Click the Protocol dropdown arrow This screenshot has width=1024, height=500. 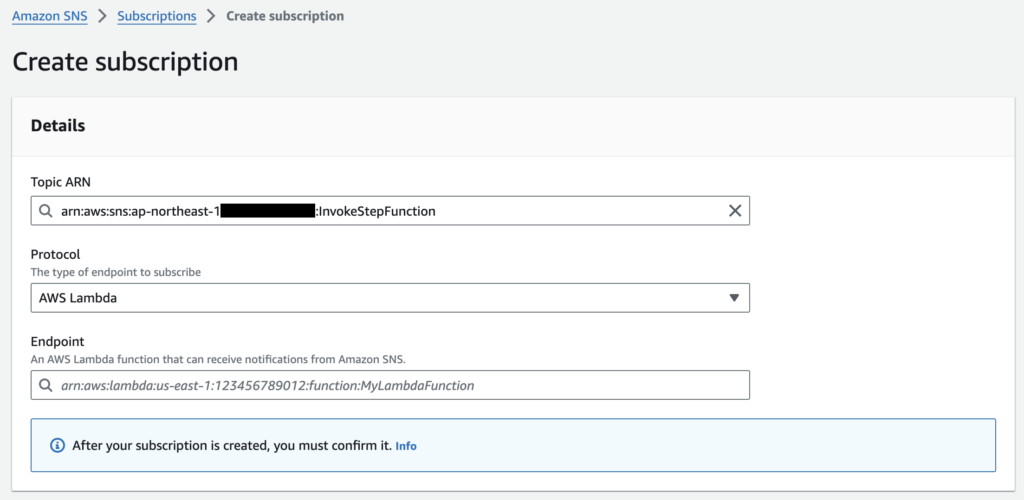(x=733, y=298)
